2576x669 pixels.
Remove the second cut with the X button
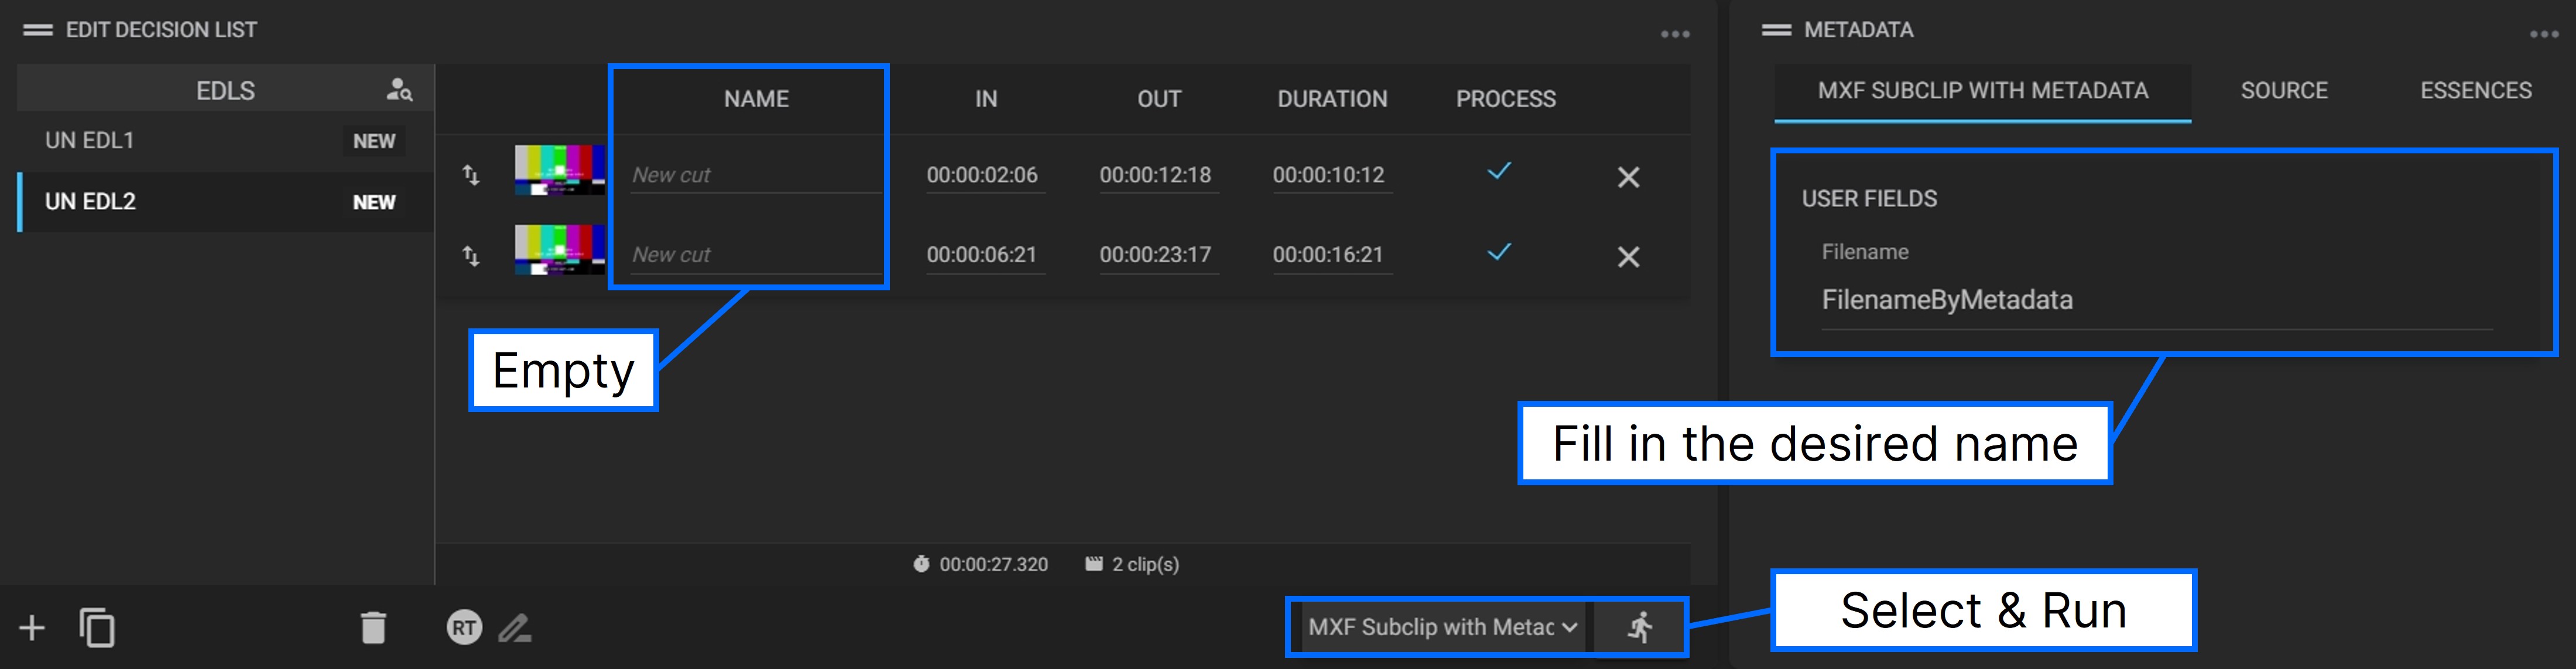click(x=1628, y=257)
